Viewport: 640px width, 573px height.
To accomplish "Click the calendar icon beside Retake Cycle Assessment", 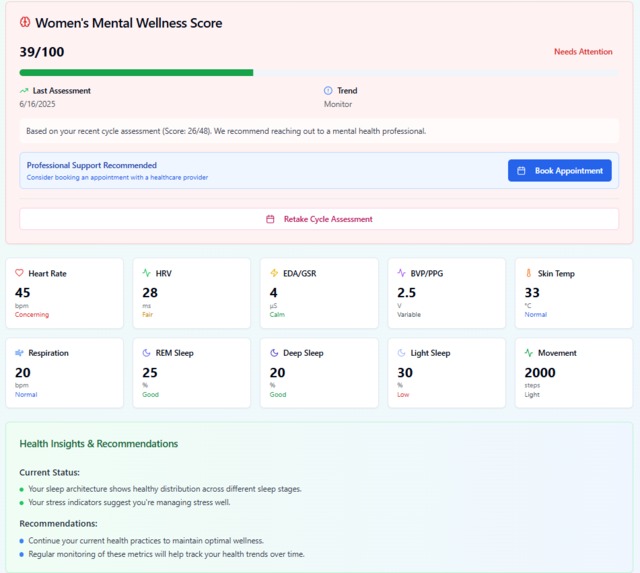I will [x=270, y=219].
